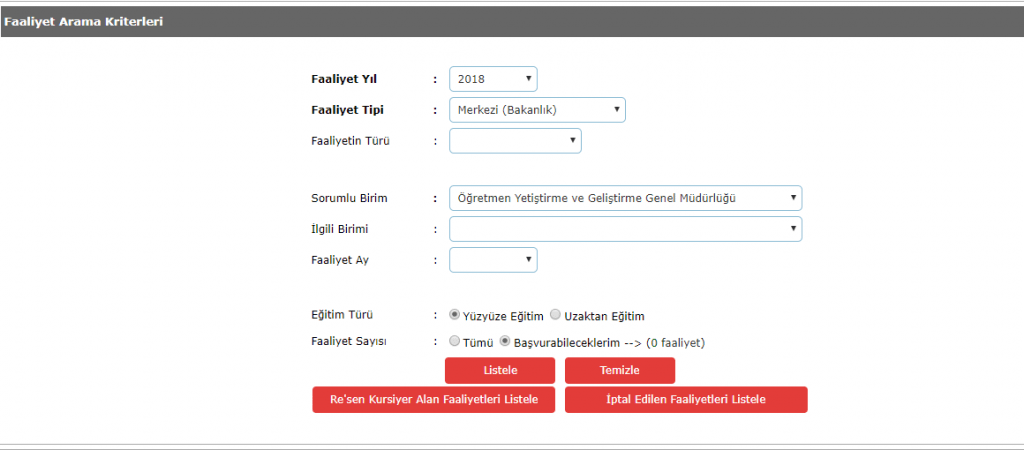Click Re'sen Kursiyer Alan Faaliyetleri Listele button
Image resolution: width=1024 pixels, height=450 pixels.
433,400
